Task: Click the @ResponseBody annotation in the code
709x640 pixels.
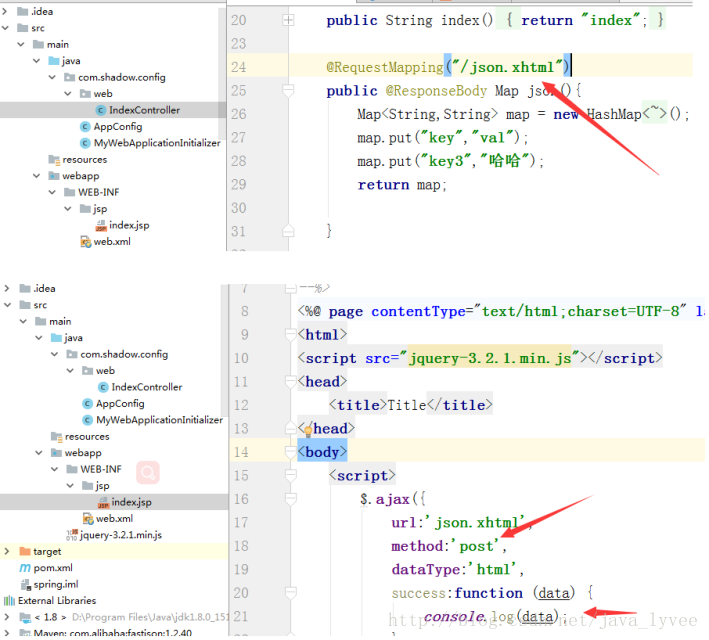Action: [x=436, y=91]
